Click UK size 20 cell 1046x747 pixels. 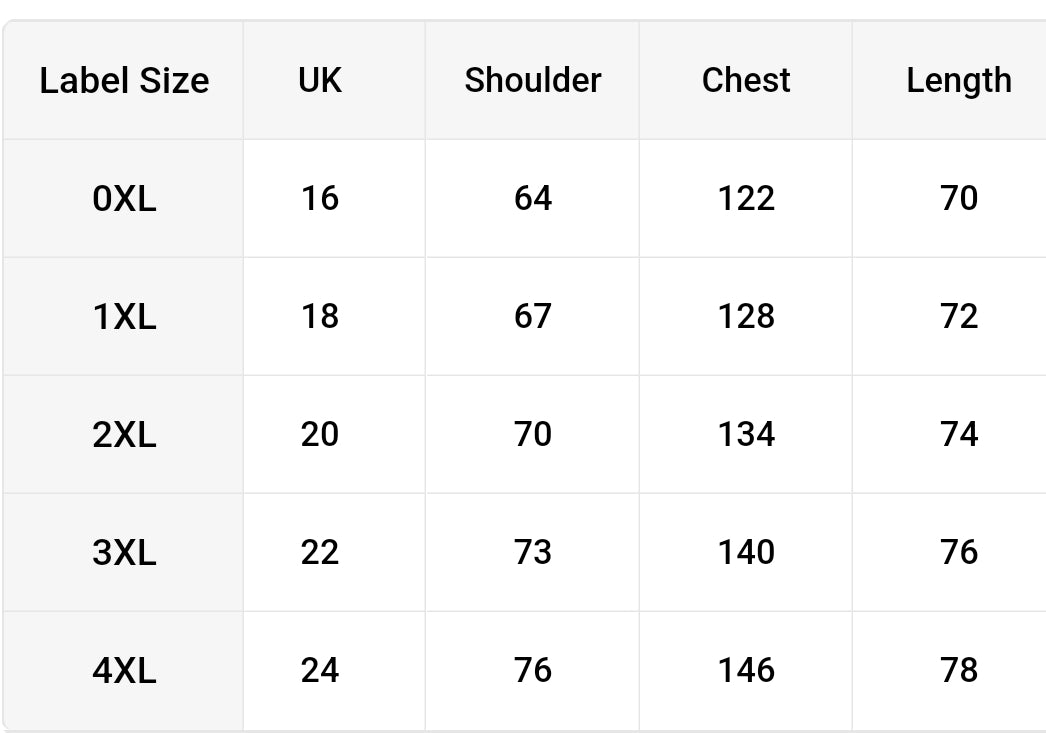pos(320,435)
